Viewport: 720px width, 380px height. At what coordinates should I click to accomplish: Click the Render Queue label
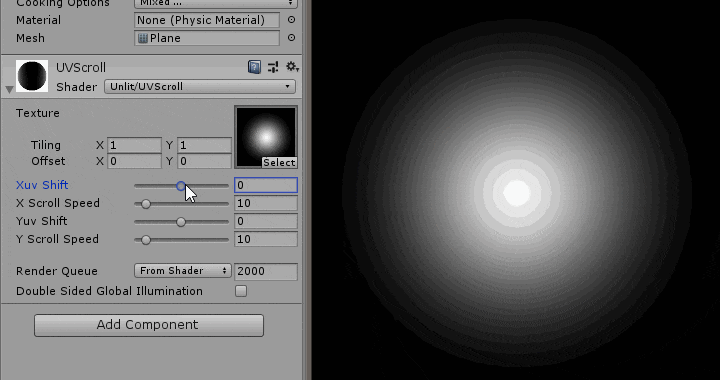[57, 271]
